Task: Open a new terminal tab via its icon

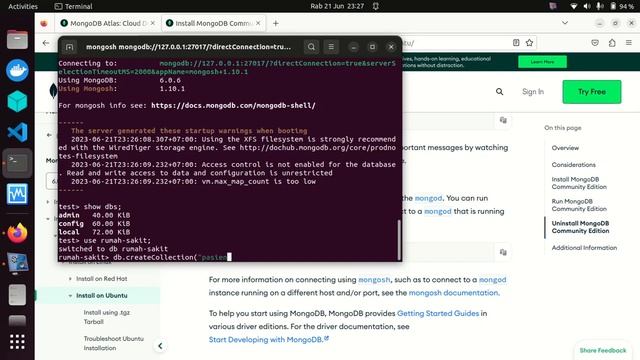Action: [x=69, y=47]
